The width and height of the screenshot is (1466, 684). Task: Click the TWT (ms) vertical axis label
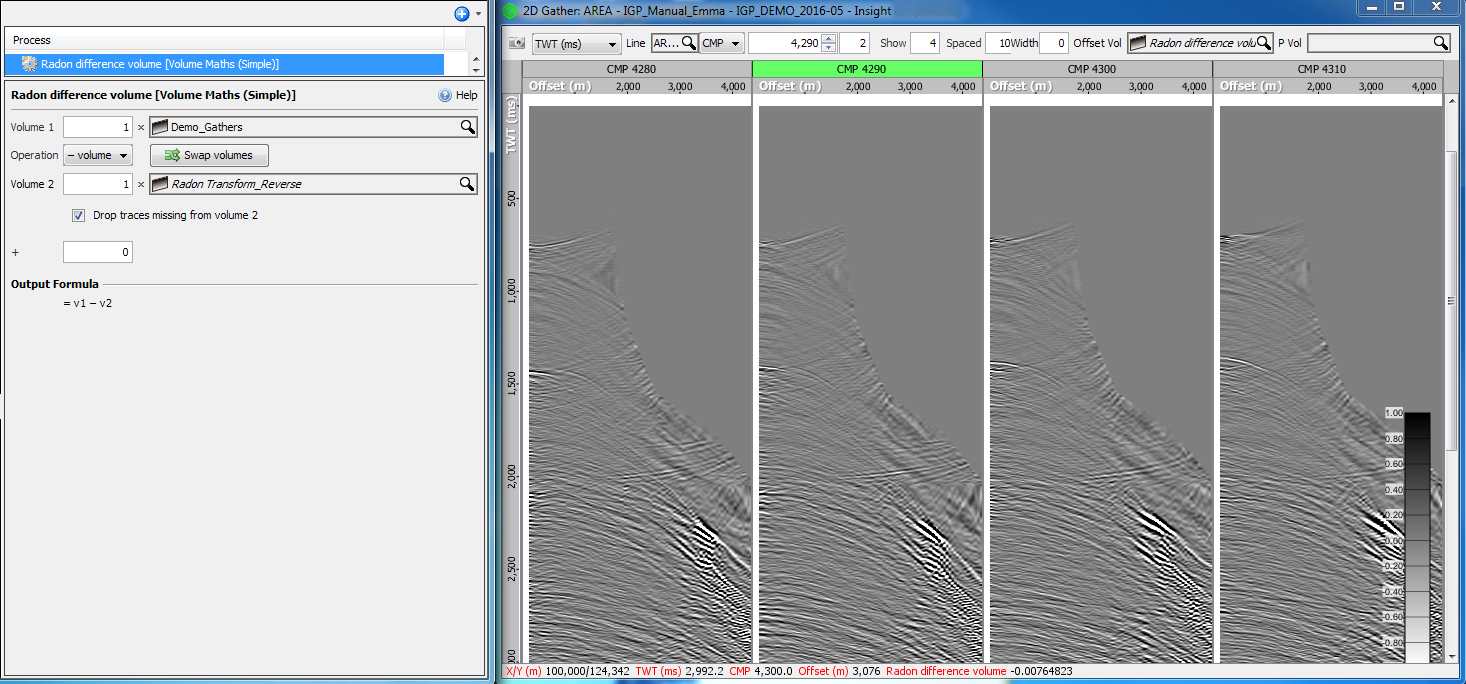pyautogui.click(x=512, y=124)
